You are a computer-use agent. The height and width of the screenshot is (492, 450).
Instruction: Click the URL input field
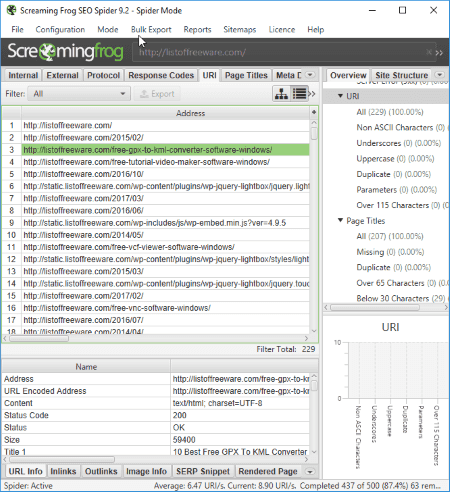click(284, 52)
